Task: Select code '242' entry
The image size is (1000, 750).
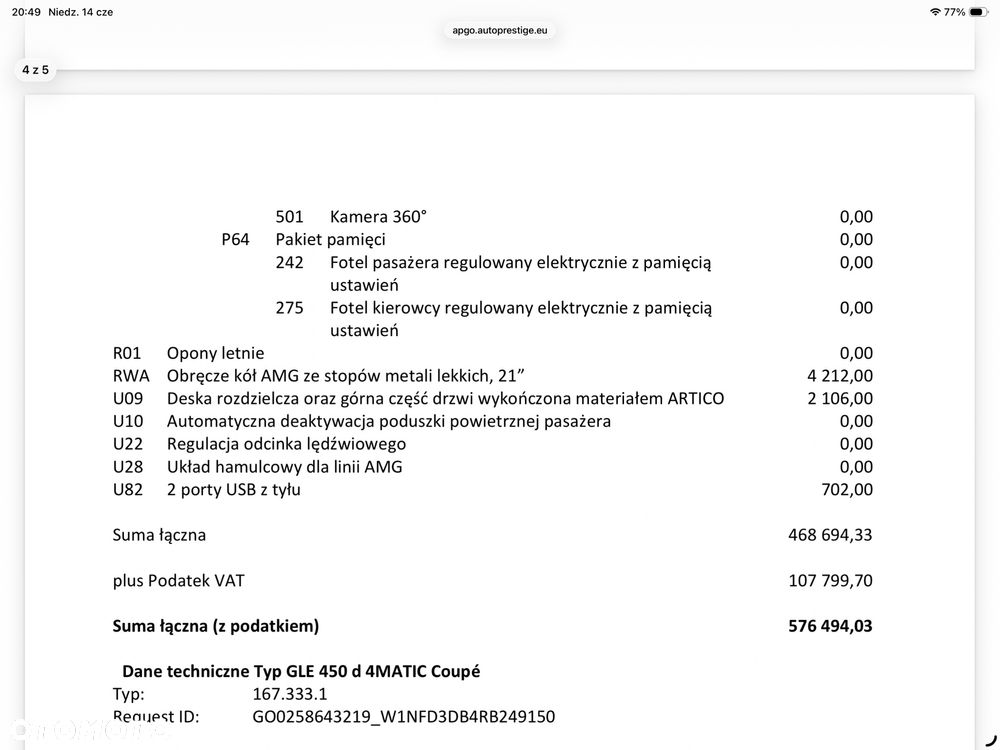Action: pos(289,262)
